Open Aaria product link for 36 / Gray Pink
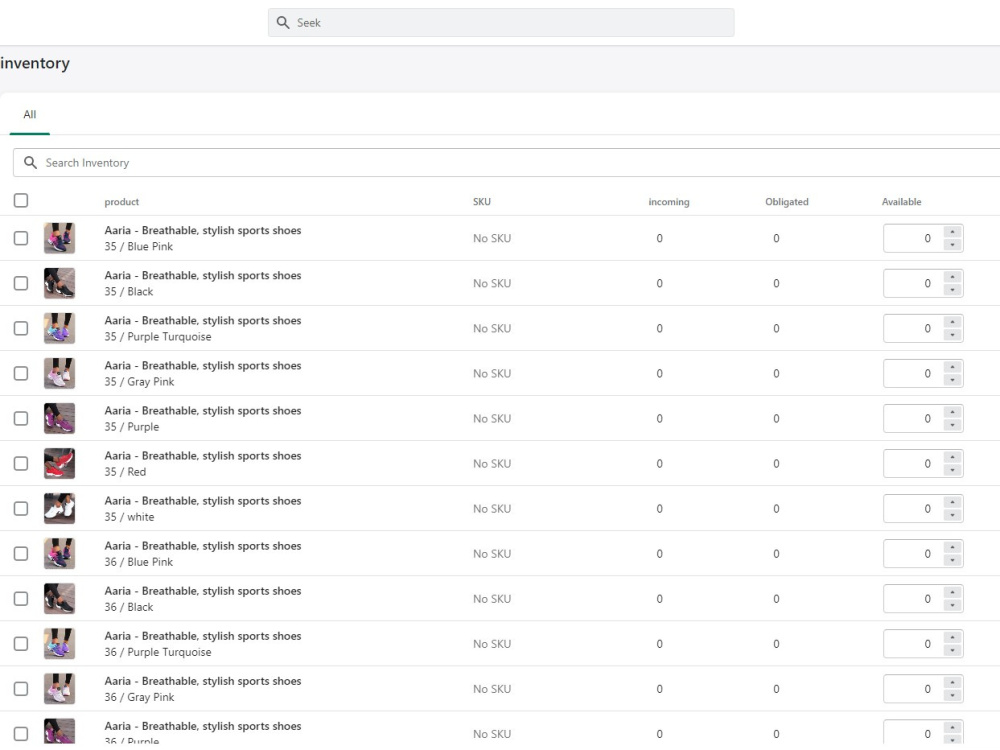The height and width of the screenshot is (750, 1000). click(x=203, y=681)
